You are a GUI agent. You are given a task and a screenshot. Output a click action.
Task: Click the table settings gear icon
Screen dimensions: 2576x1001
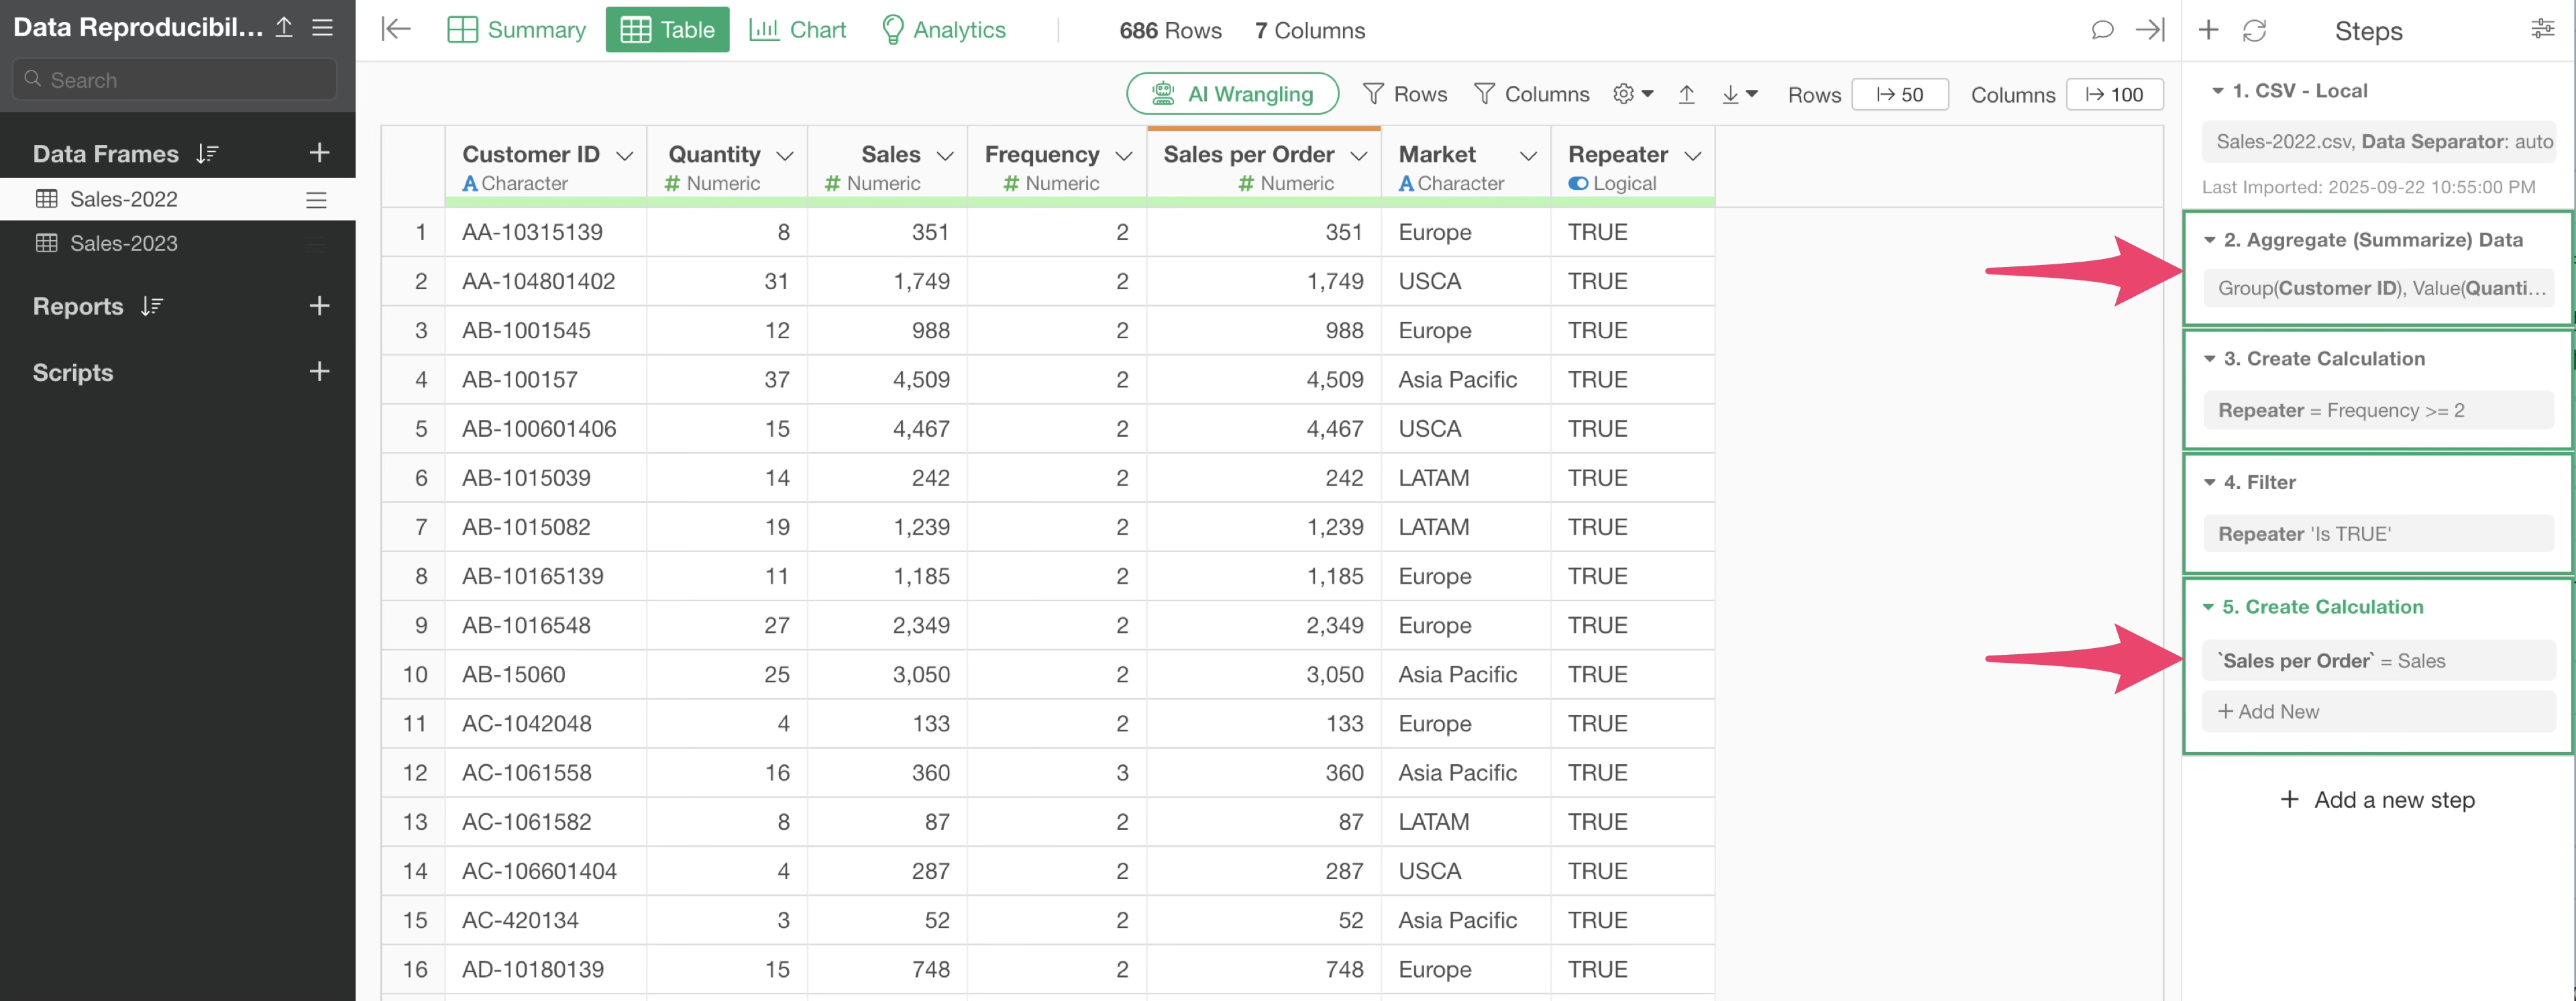pos(1624,94)
